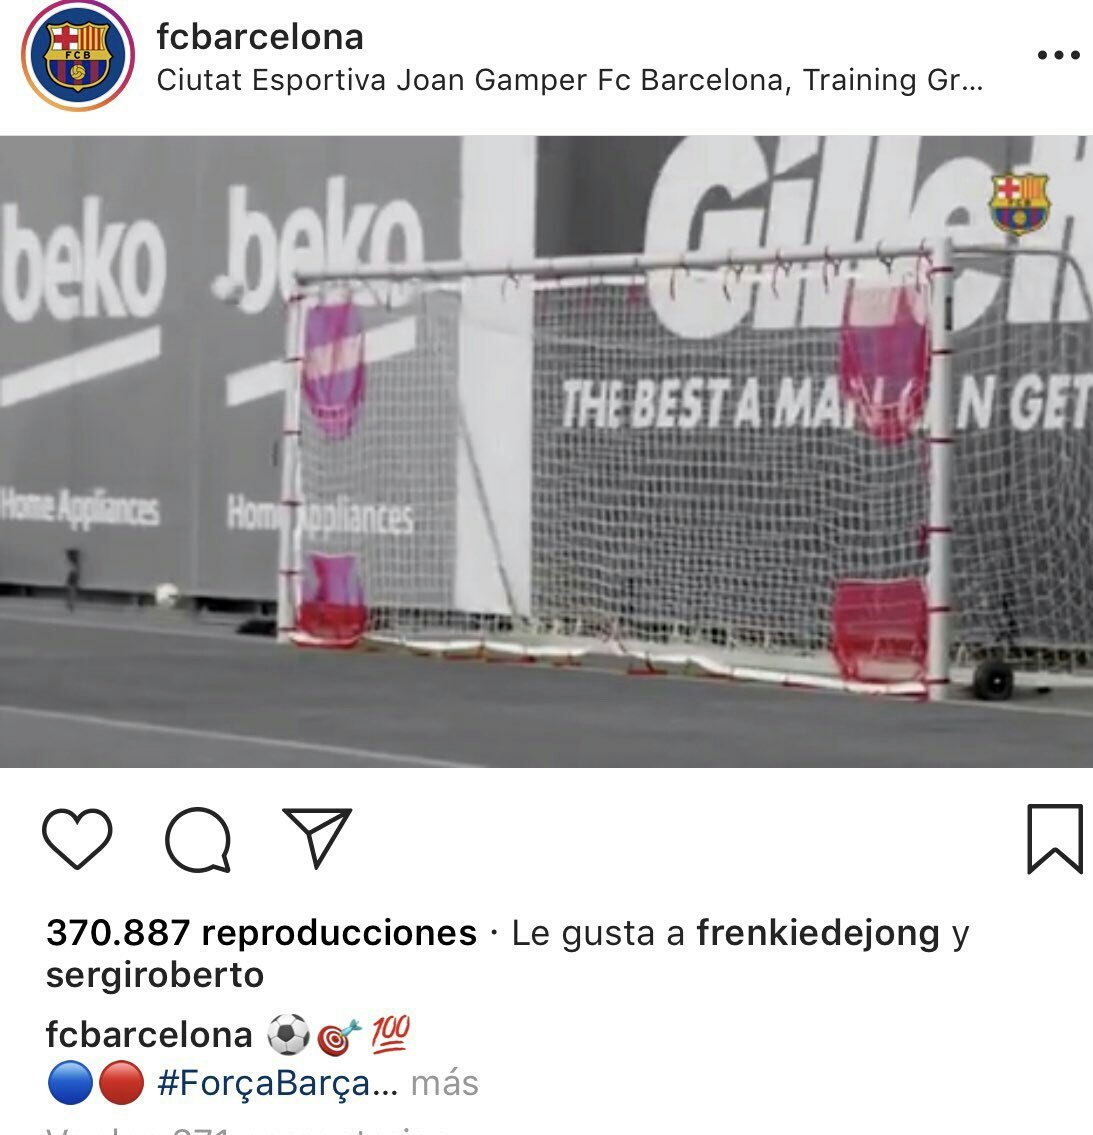The width and height of the screenshot is (1093, 1135).
Task: Share post with paper plane icon
Action: (317, 837)
